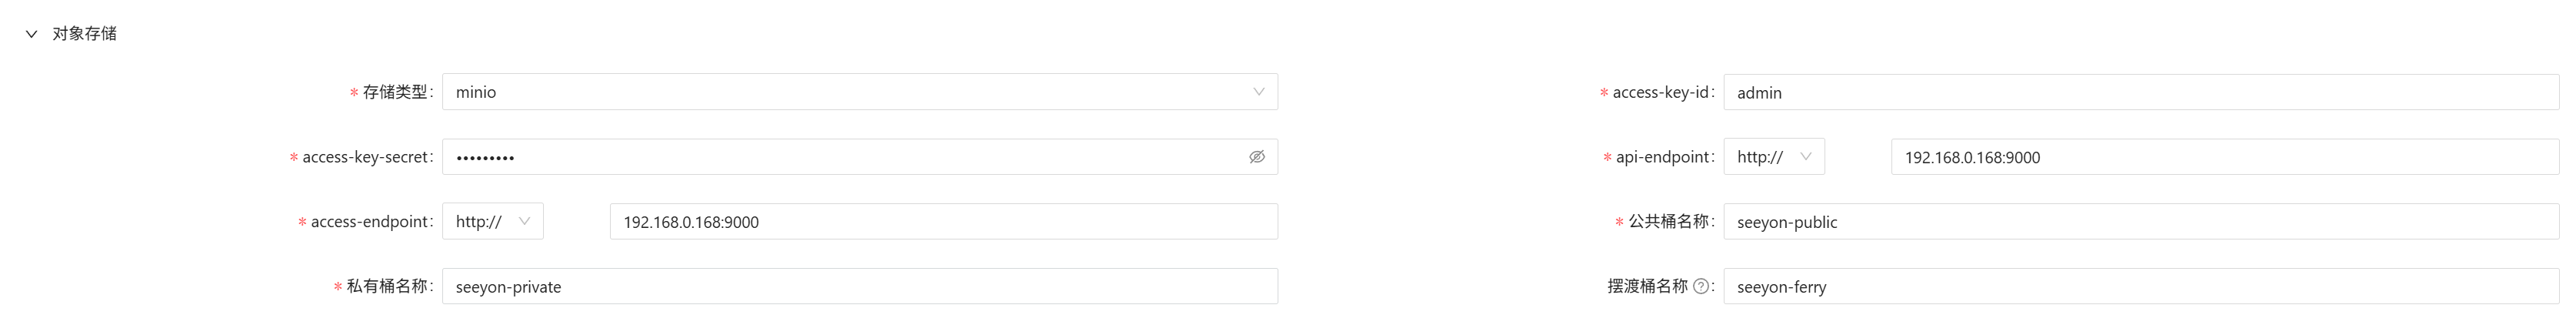Focus the 公共桶名称 field with seeyon-public
2576x335 pixels.
tap(2141, 222)
